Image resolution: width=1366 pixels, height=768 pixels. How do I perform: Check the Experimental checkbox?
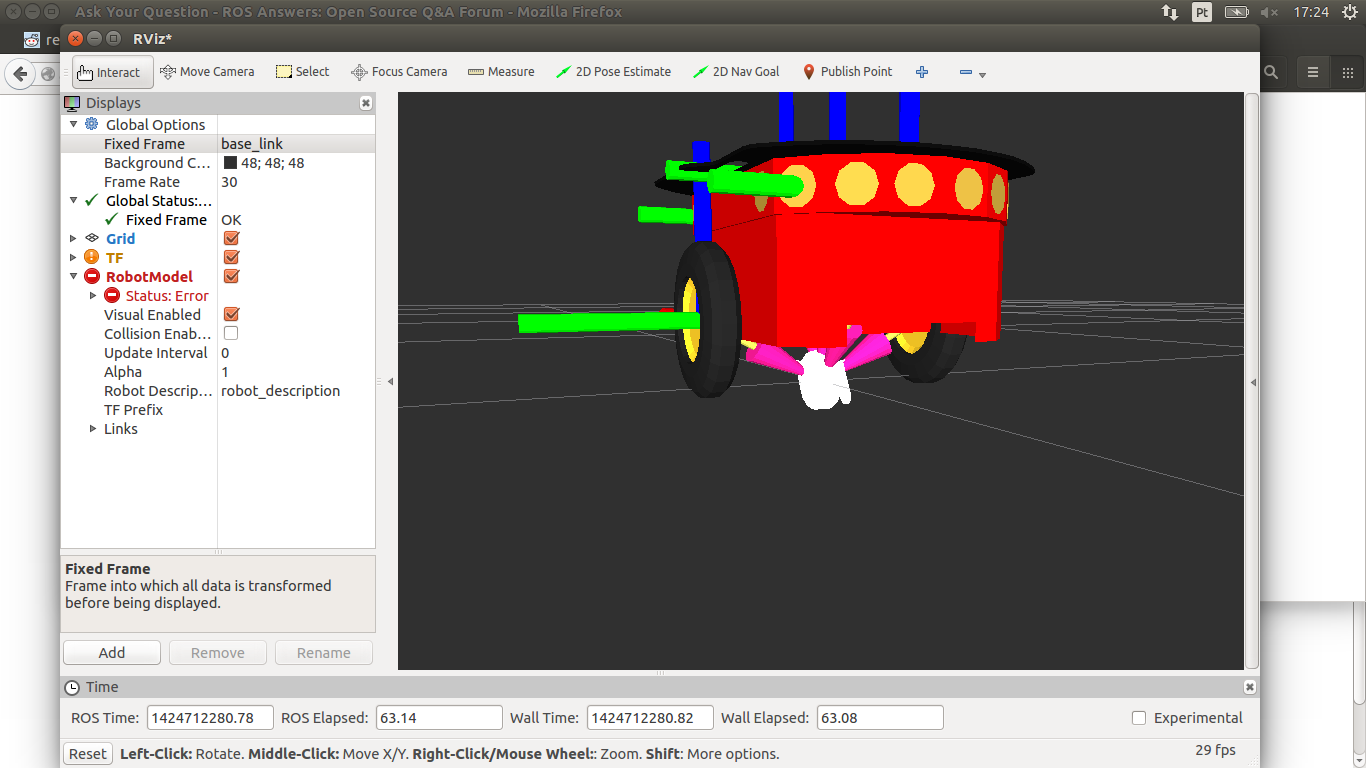tap(1138, 718)
